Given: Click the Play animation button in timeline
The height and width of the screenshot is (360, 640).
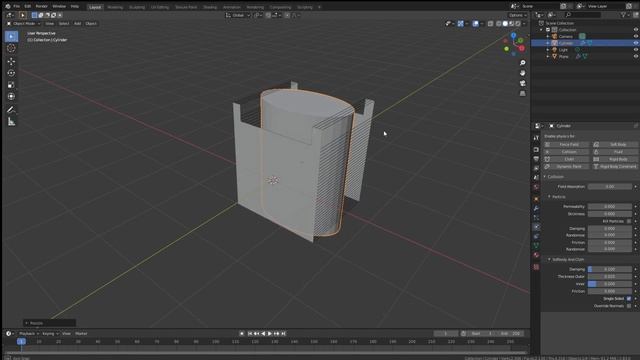Looking at the screenshot, I should click(270, 333).
